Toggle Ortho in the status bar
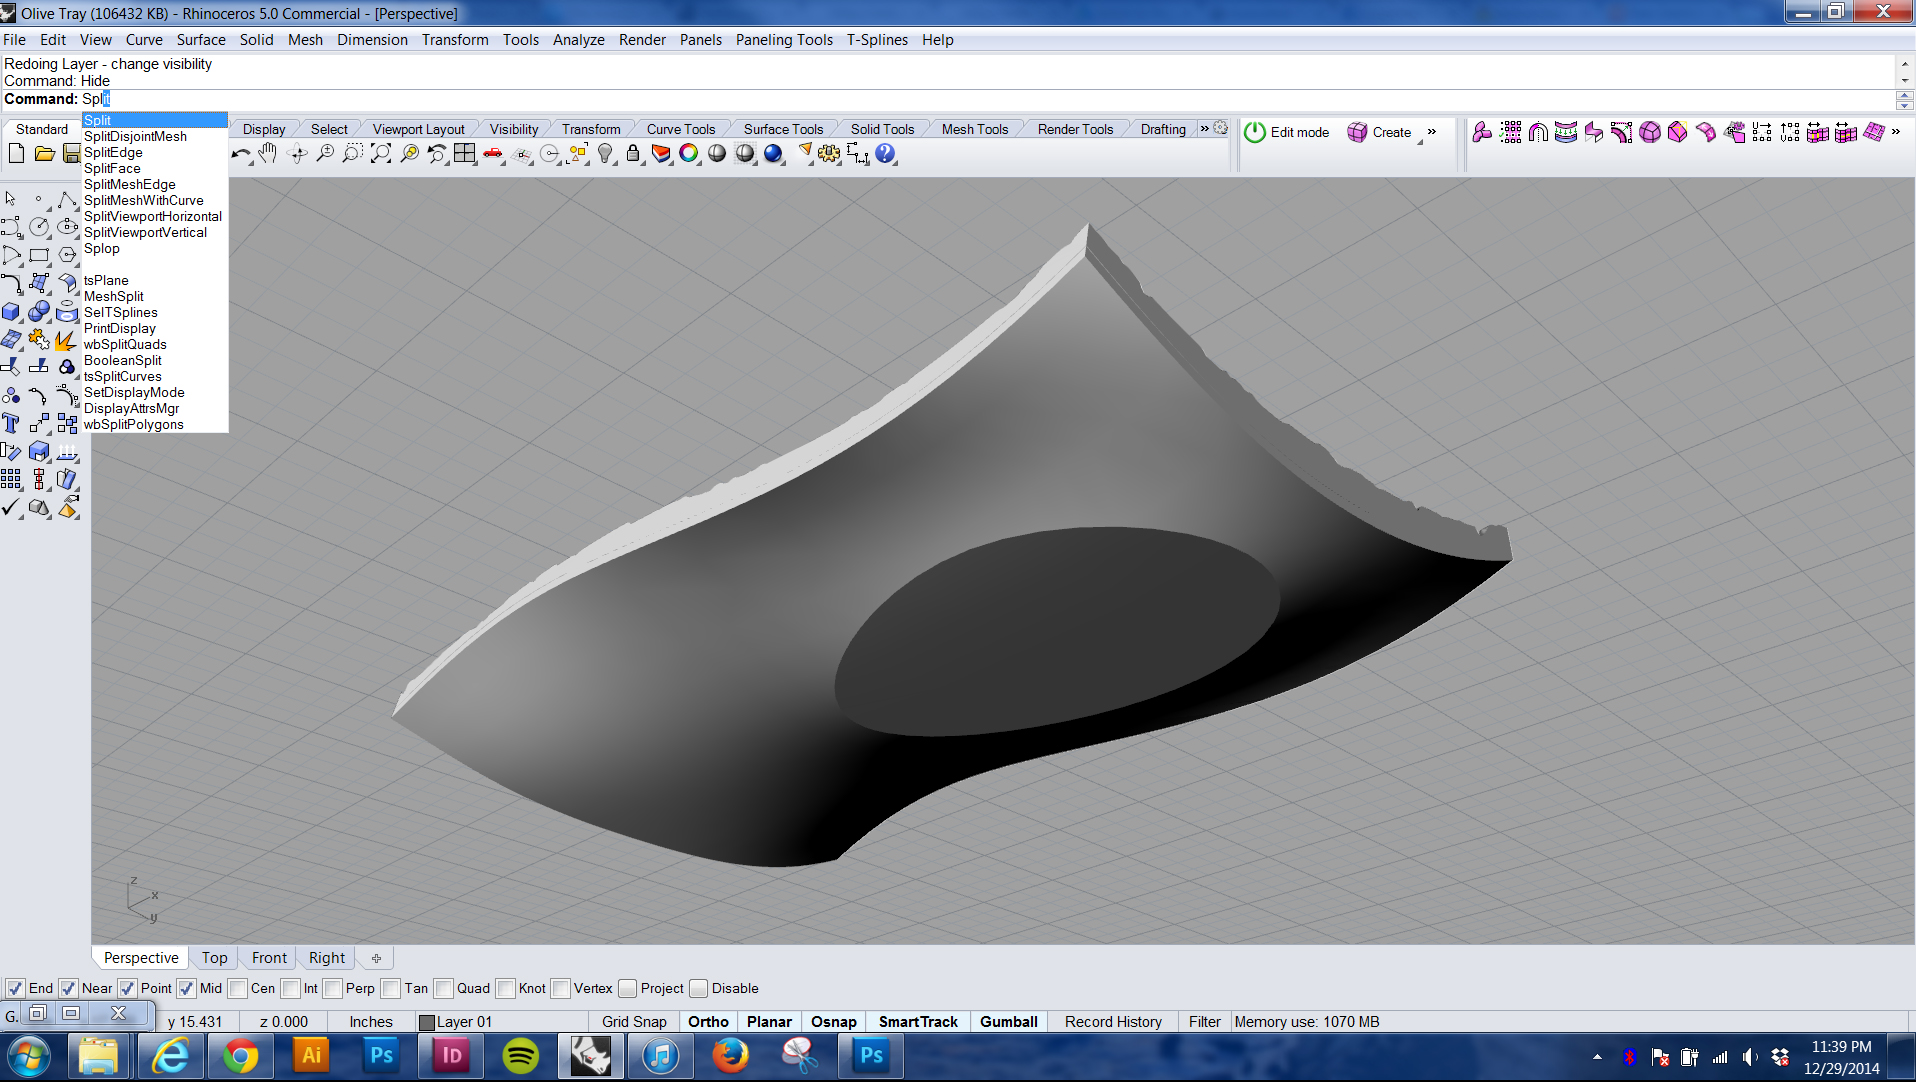The width and height of the screenshot is (1916, 1082). [708, 1022]
